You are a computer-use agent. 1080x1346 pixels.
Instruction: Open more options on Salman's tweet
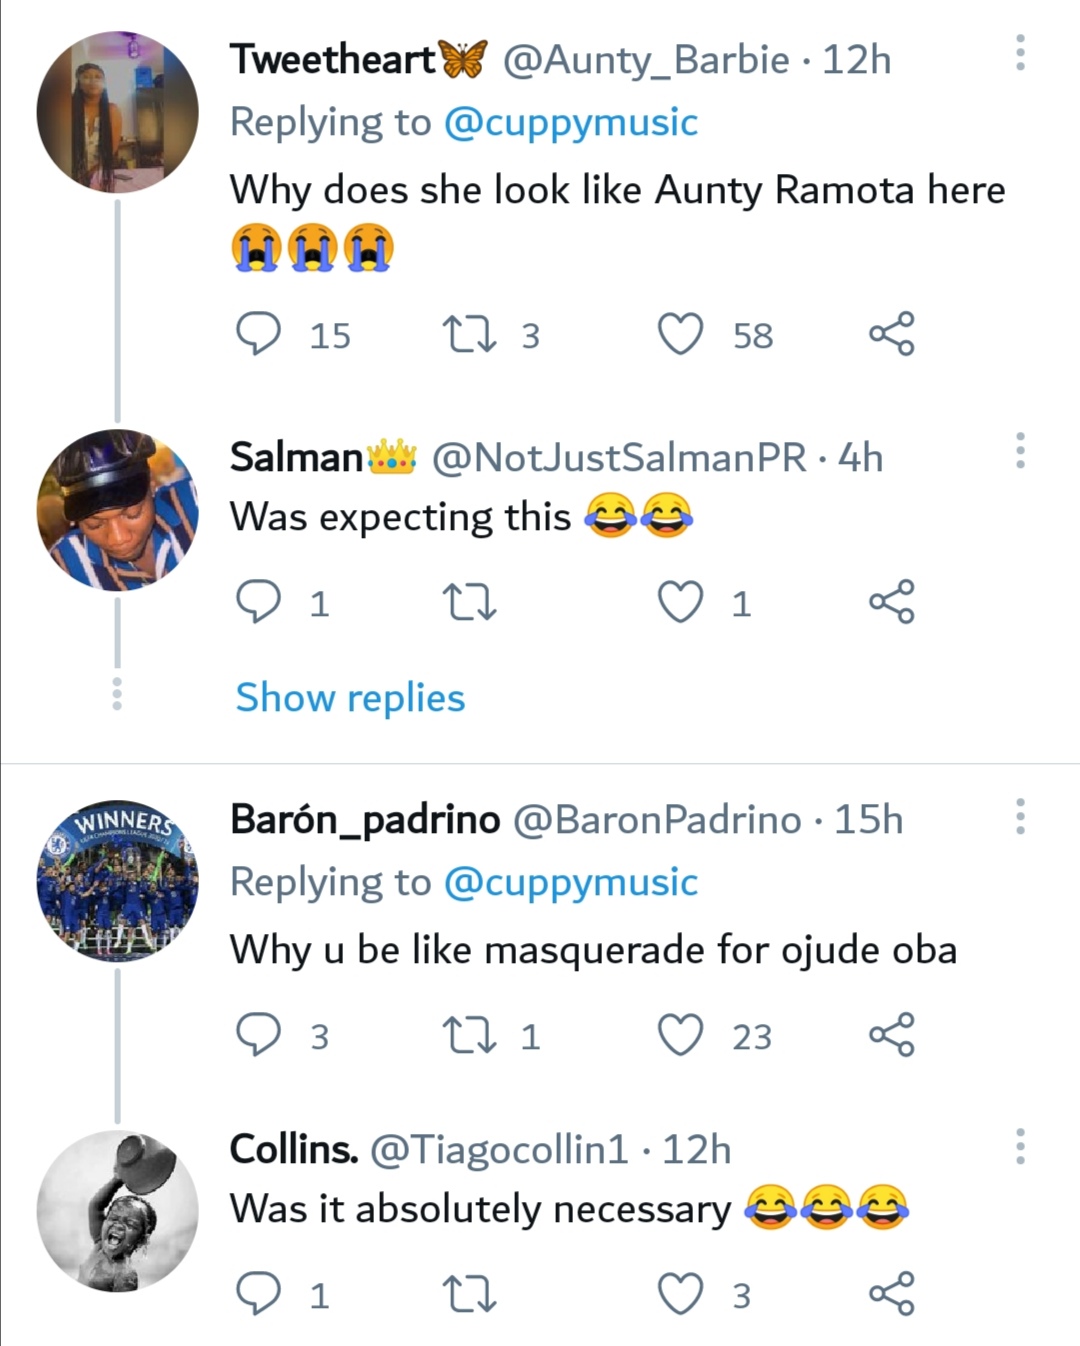tap(1020, 451)
